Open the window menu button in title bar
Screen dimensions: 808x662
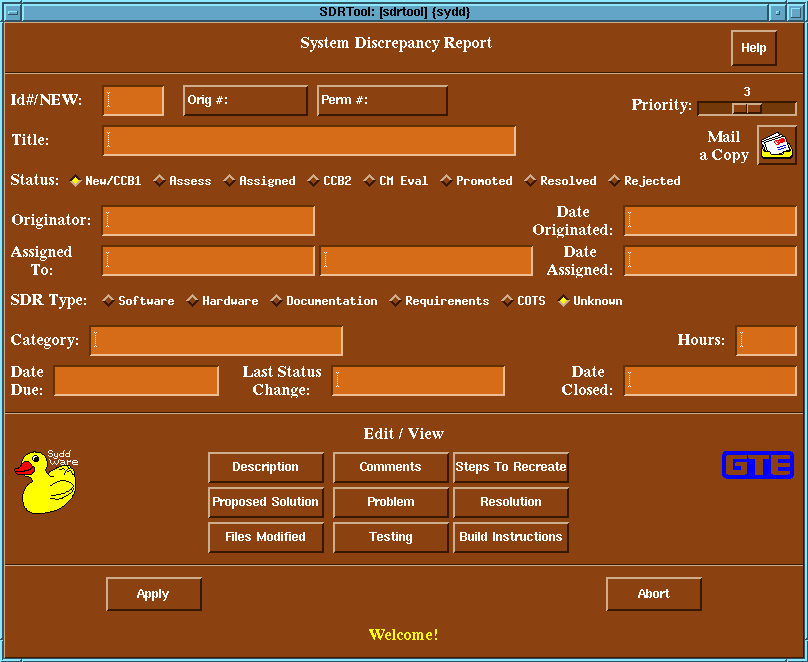pyautogui.click(x=12, y=12)
